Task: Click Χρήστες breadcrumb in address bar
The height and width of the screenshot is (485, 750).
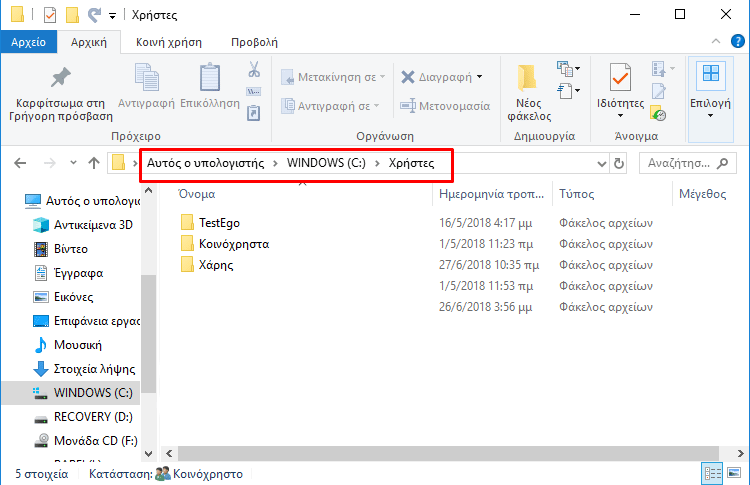Action: coord(411,163)
